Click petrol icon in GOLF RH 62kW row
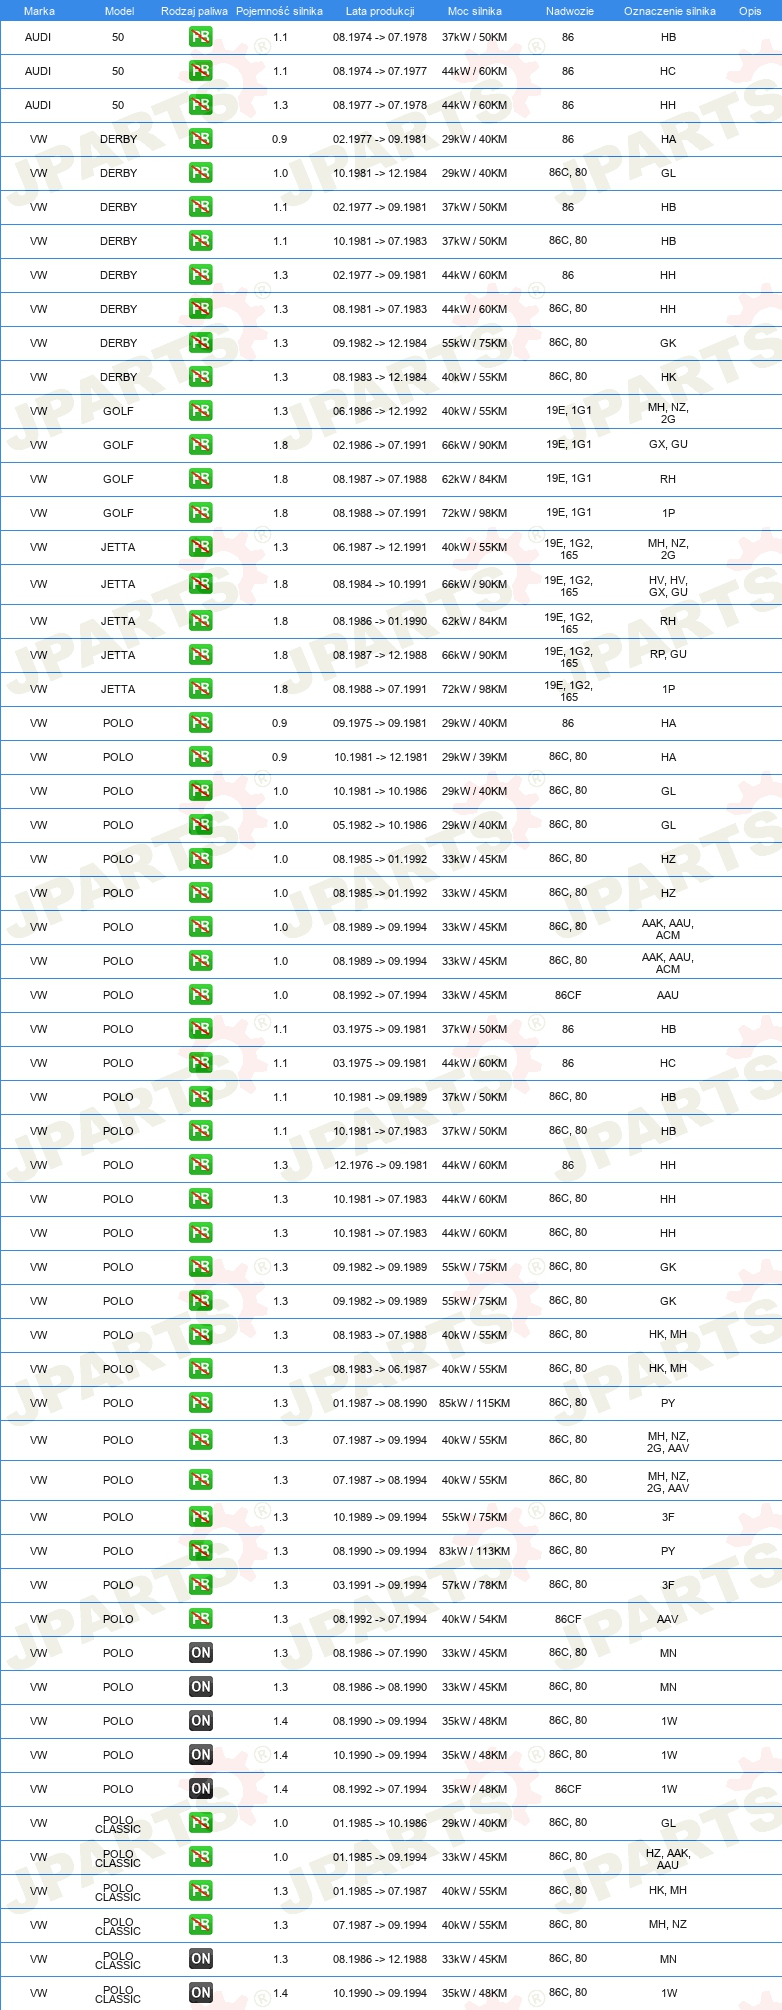 pos(200,479)
